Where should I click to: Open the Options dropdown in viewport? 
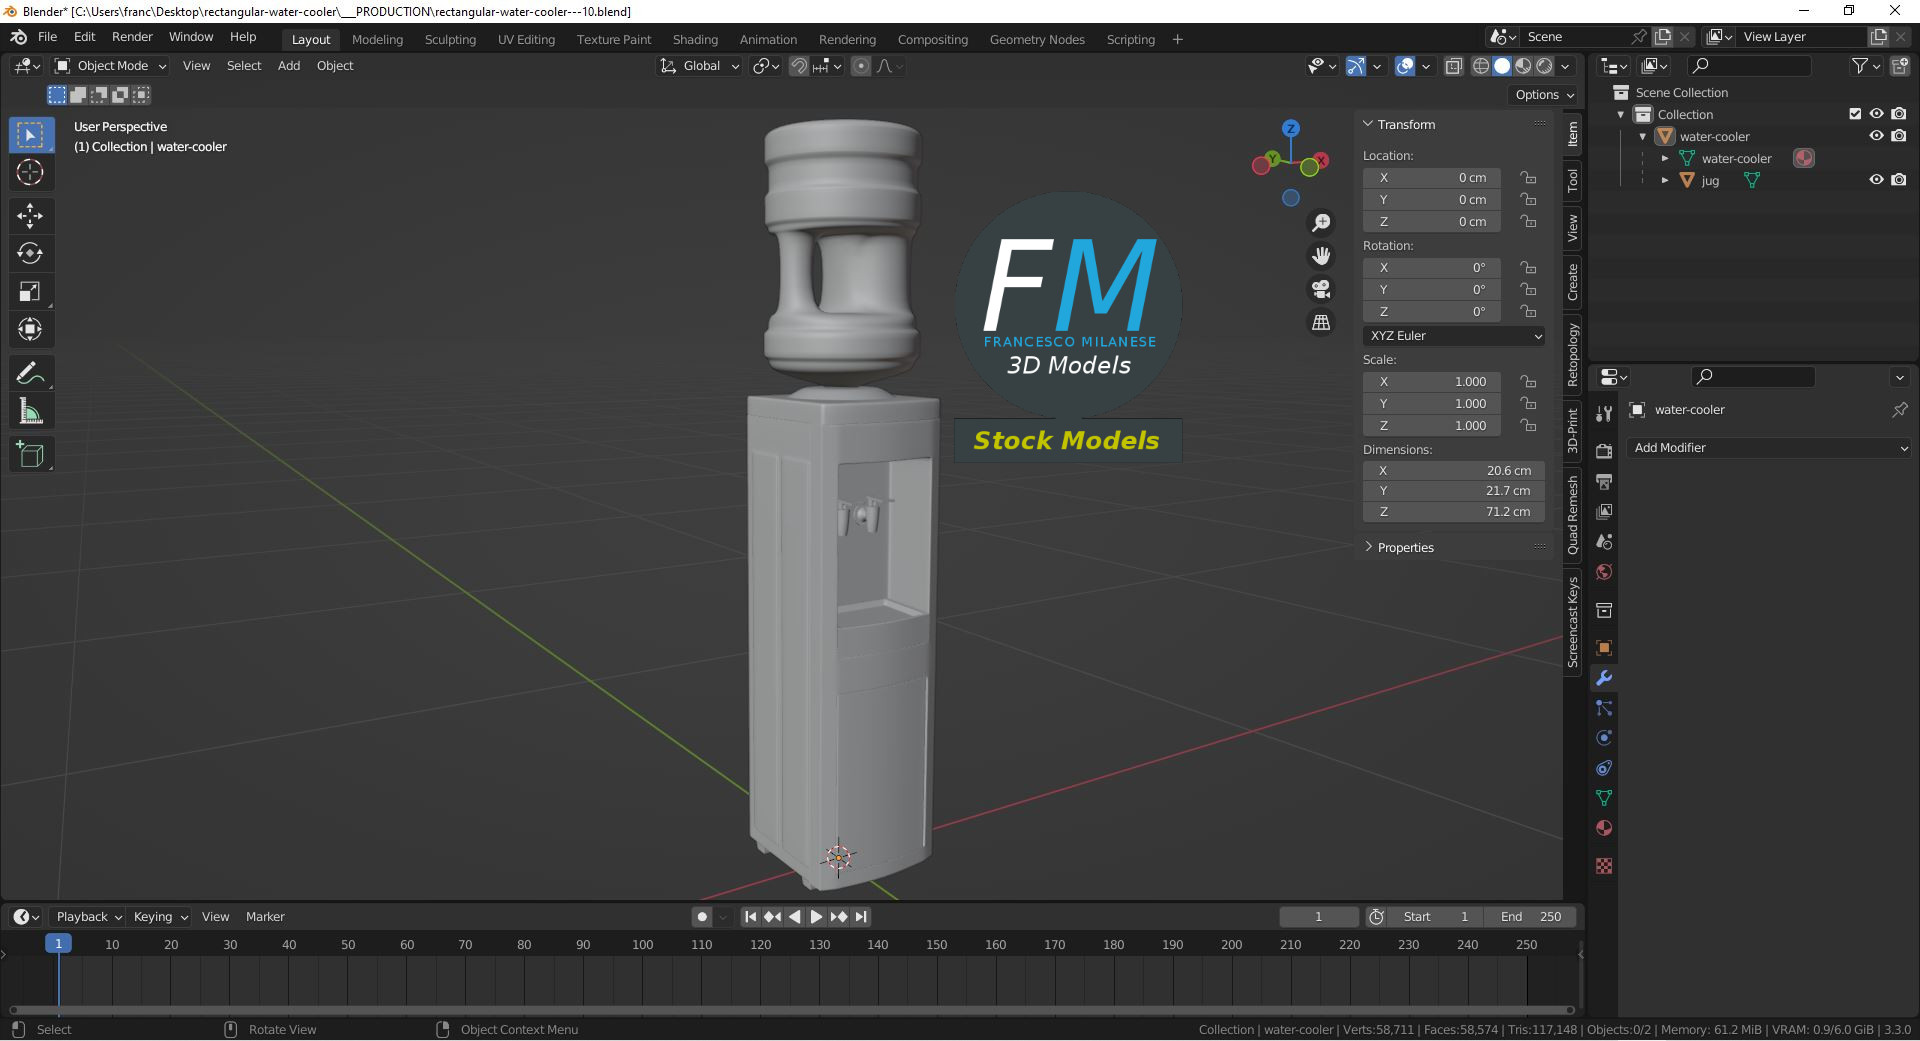(x=1543, y=95)
